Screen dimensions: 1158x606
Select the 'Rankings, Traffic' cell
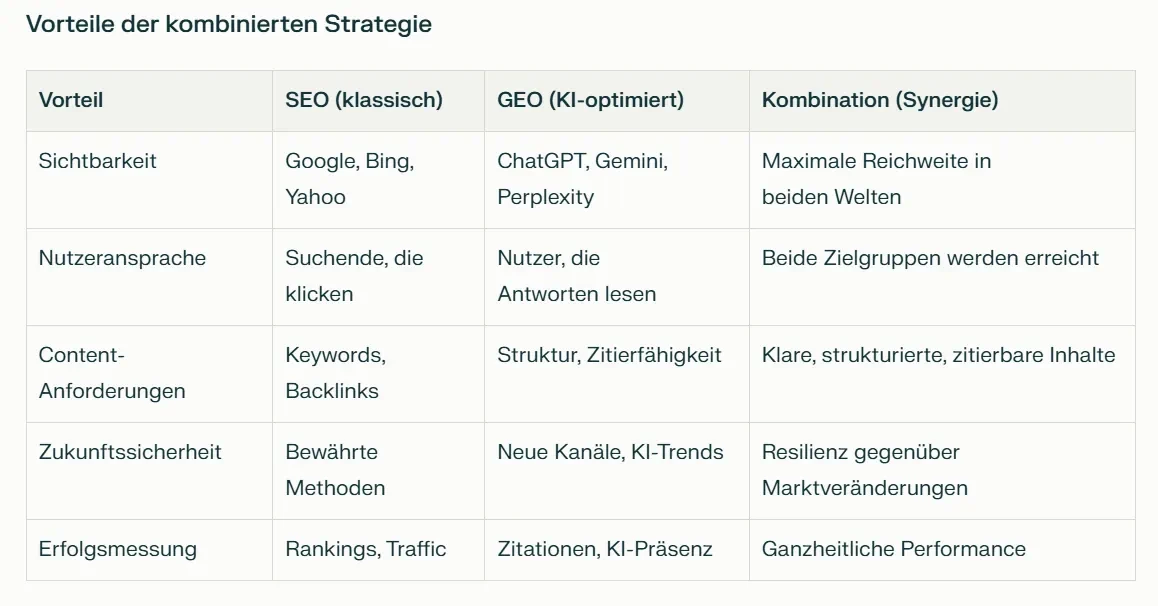point(366,549)
